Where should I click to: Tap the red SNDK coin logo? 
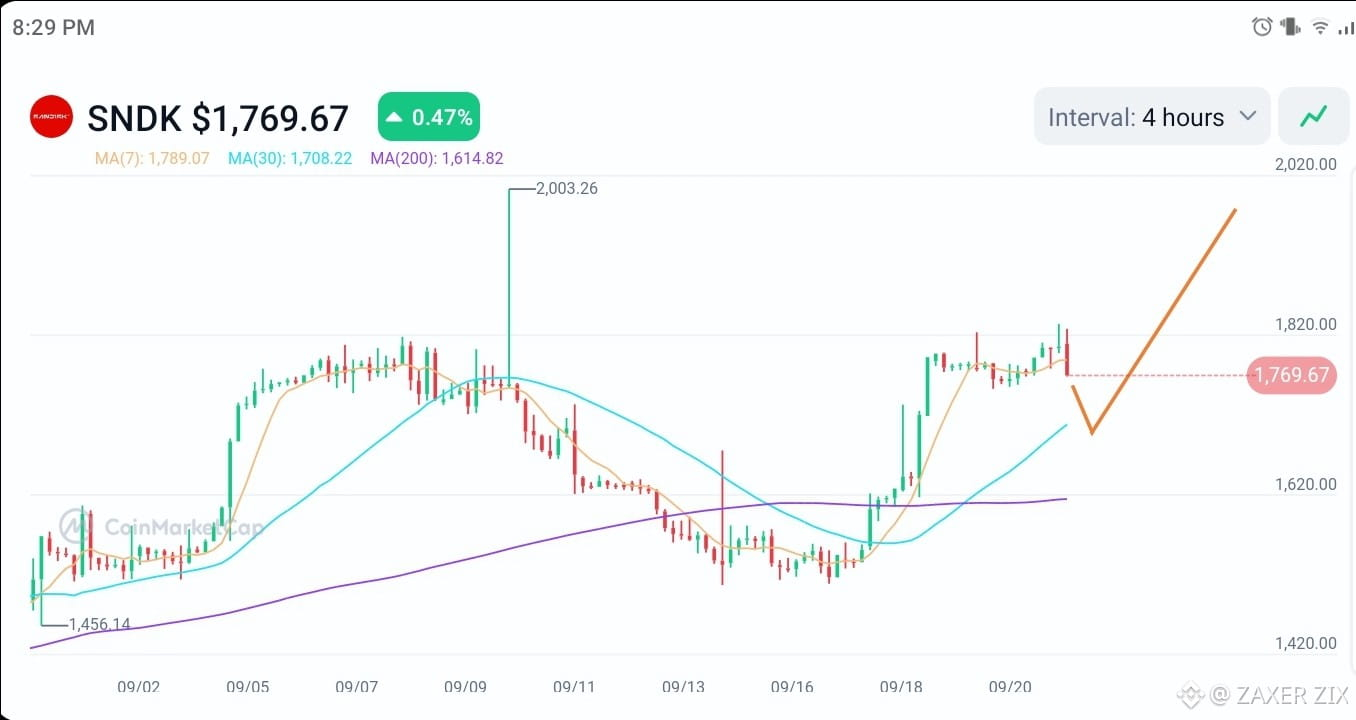point(51,118)
